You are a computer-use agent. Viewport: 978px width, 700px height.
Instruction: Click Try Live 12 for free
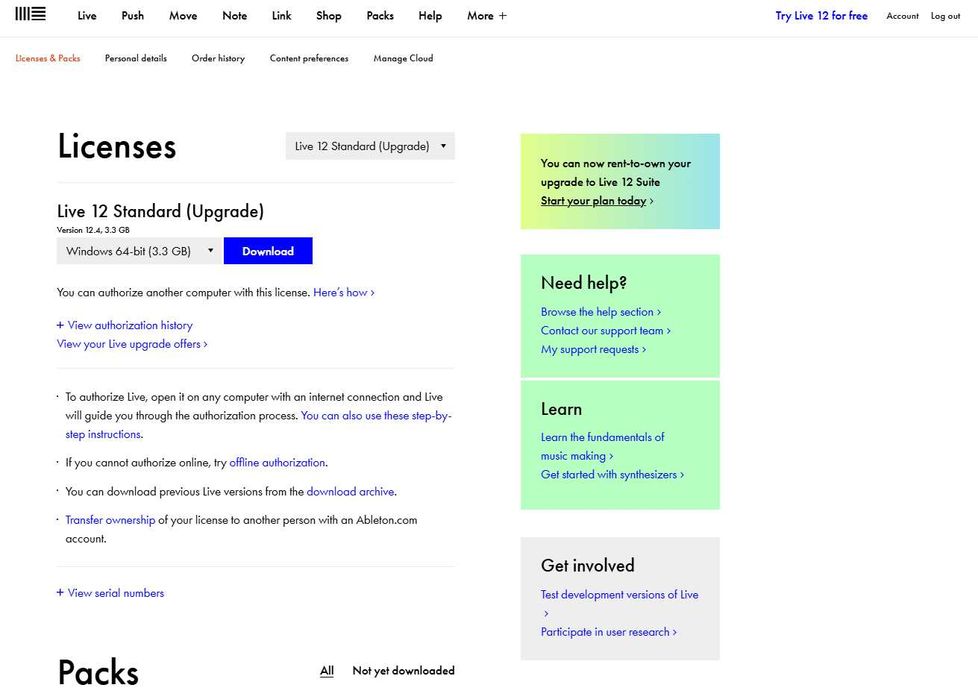(x=821, y=16)
